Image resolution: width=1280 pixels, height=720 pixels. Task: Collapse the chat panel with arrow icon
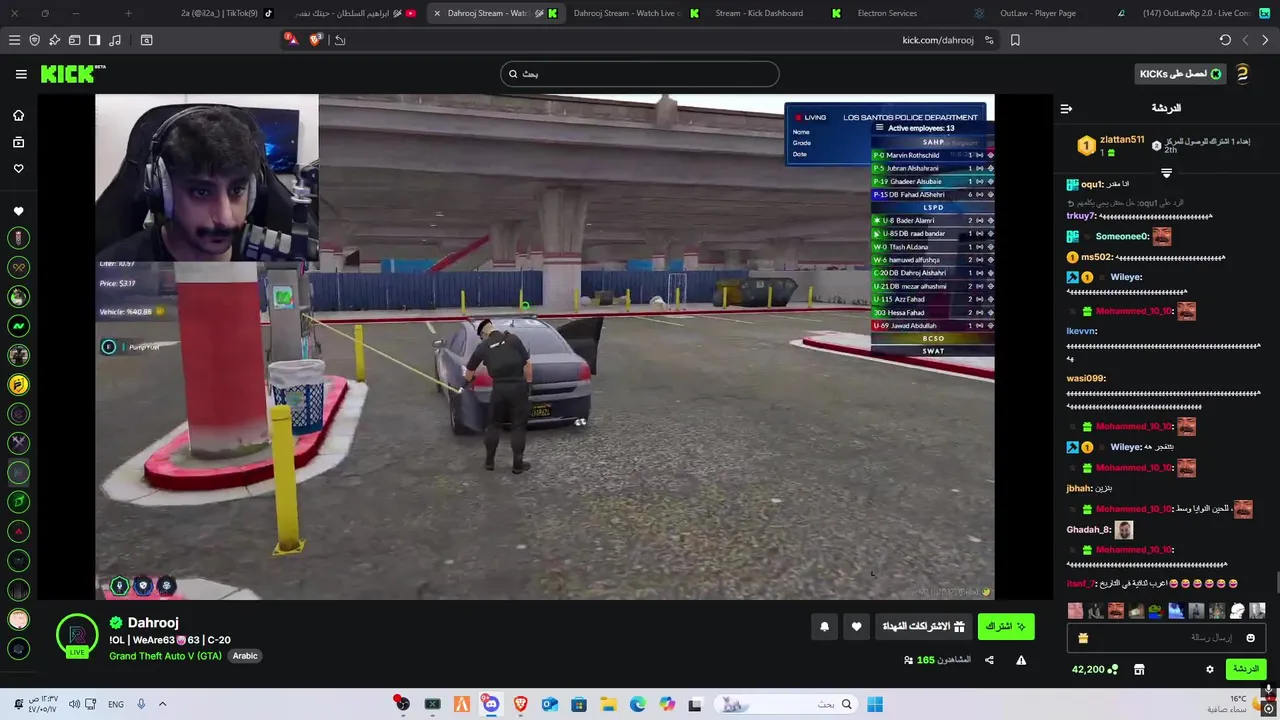[1066, 108]
